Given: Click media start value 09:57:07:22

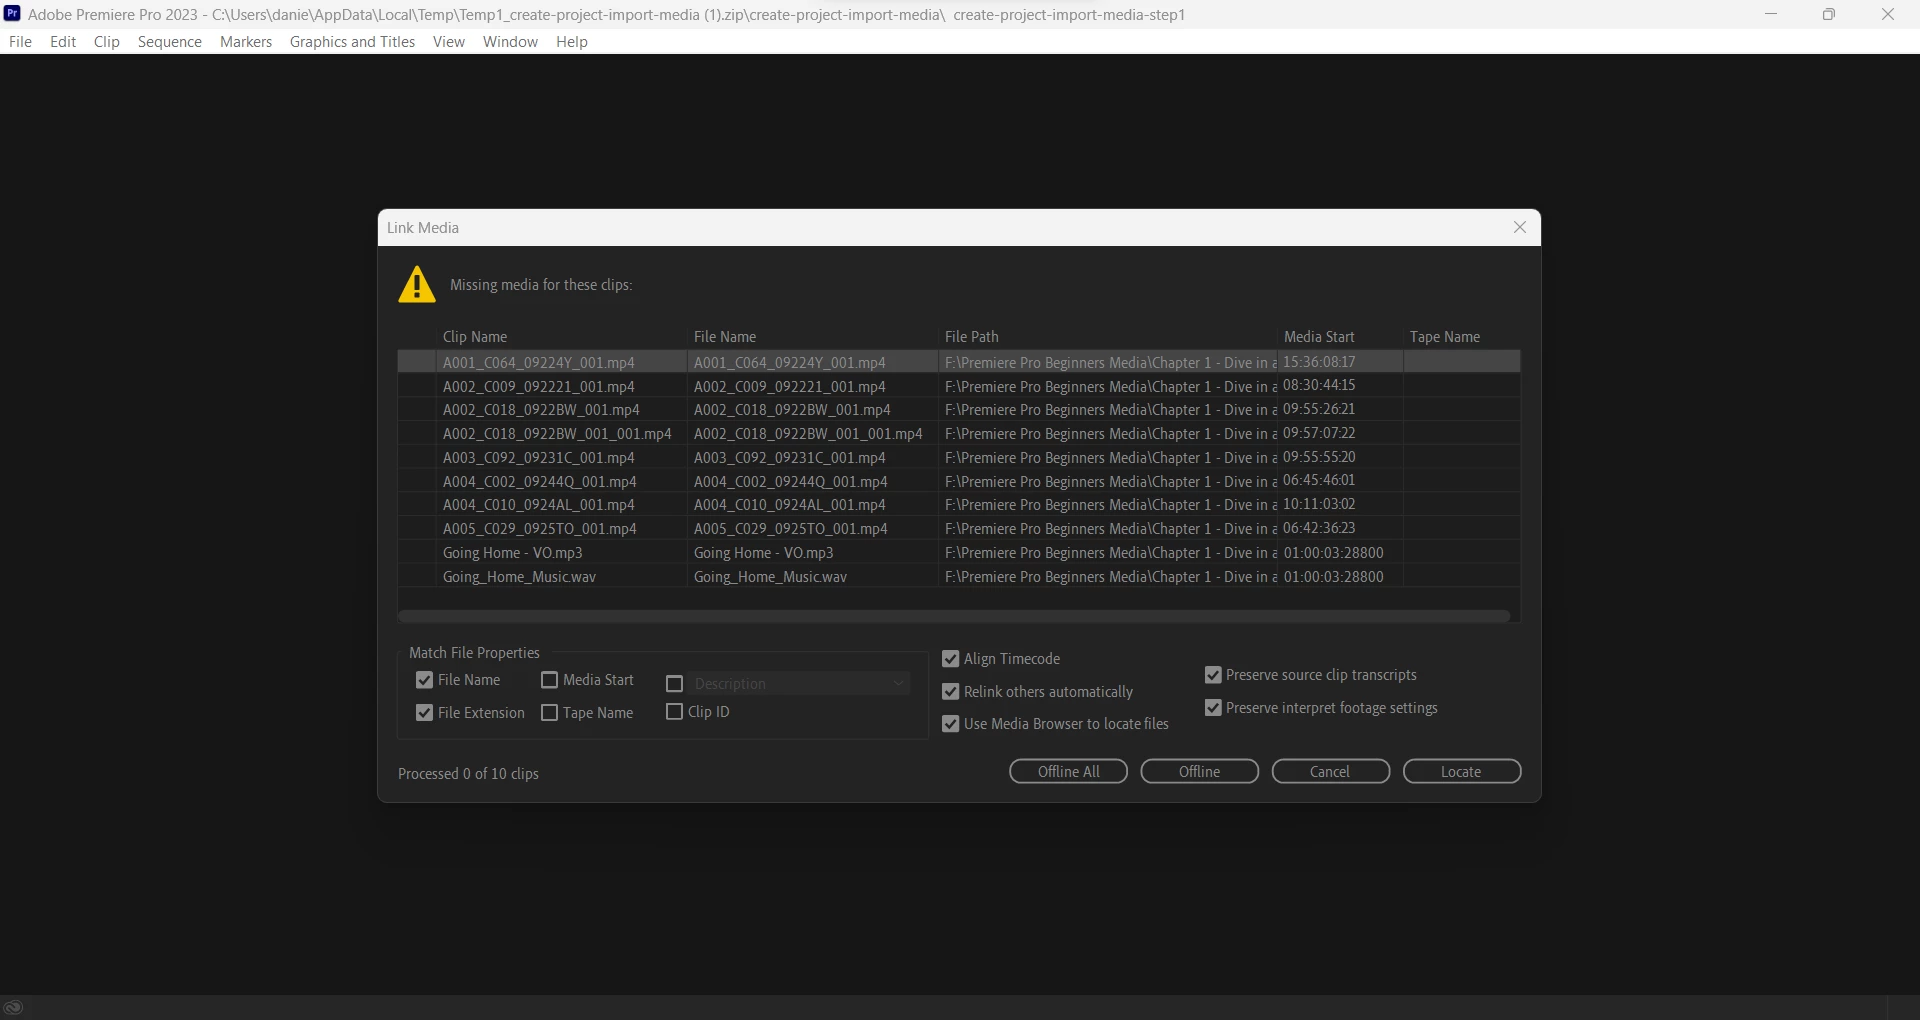Looking at the screenshot, I should pos(1319,433).
